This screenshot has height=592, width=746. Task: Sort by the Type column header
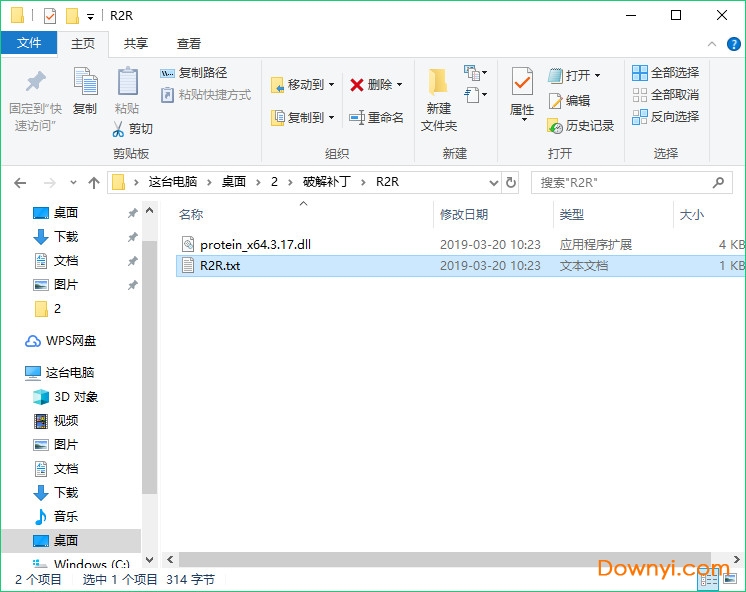pyautogui.click(x=571, y=215)
